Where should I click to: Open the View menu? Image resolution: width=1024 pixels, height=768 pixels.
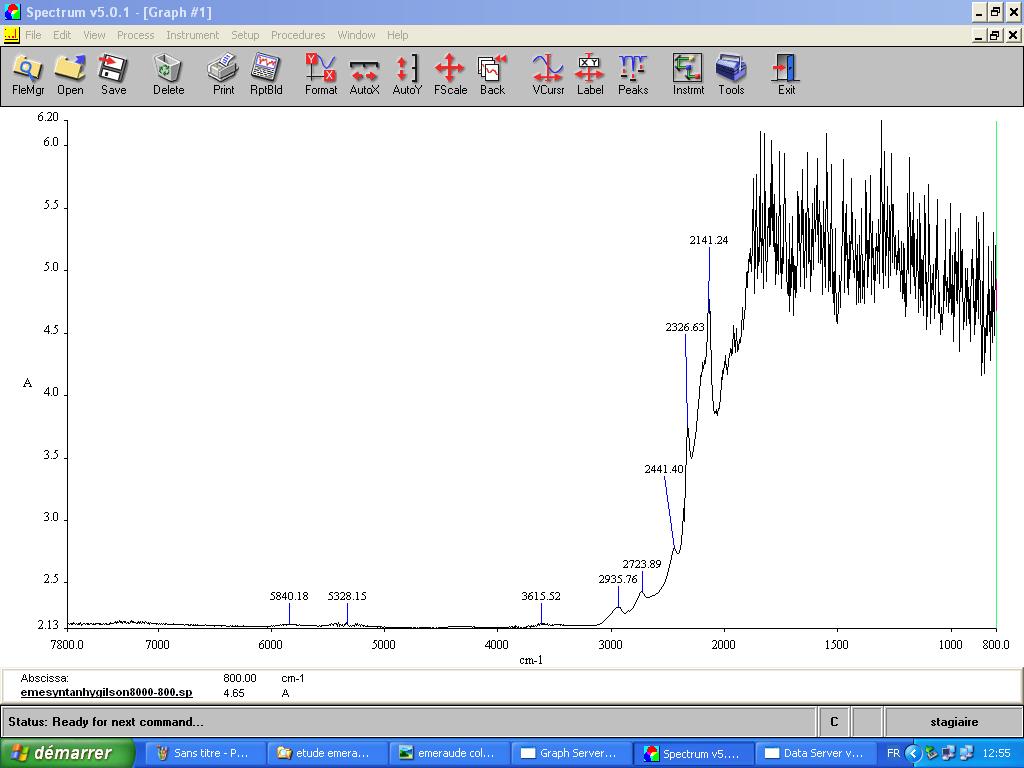(x=94, y=35)
